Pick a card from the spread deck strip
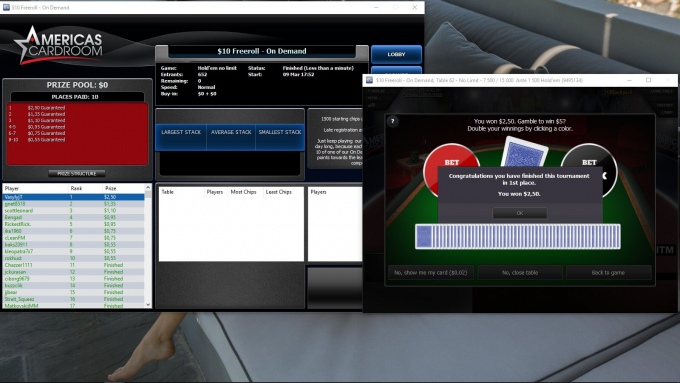This screenshot has width=680, height=383. [518, 237]
